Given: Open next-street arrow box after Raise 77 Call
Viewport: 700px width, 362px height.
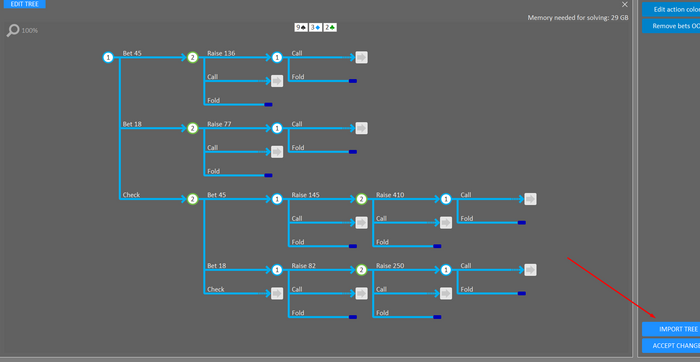Looking at the screenshot, I should tap(362, 129).
